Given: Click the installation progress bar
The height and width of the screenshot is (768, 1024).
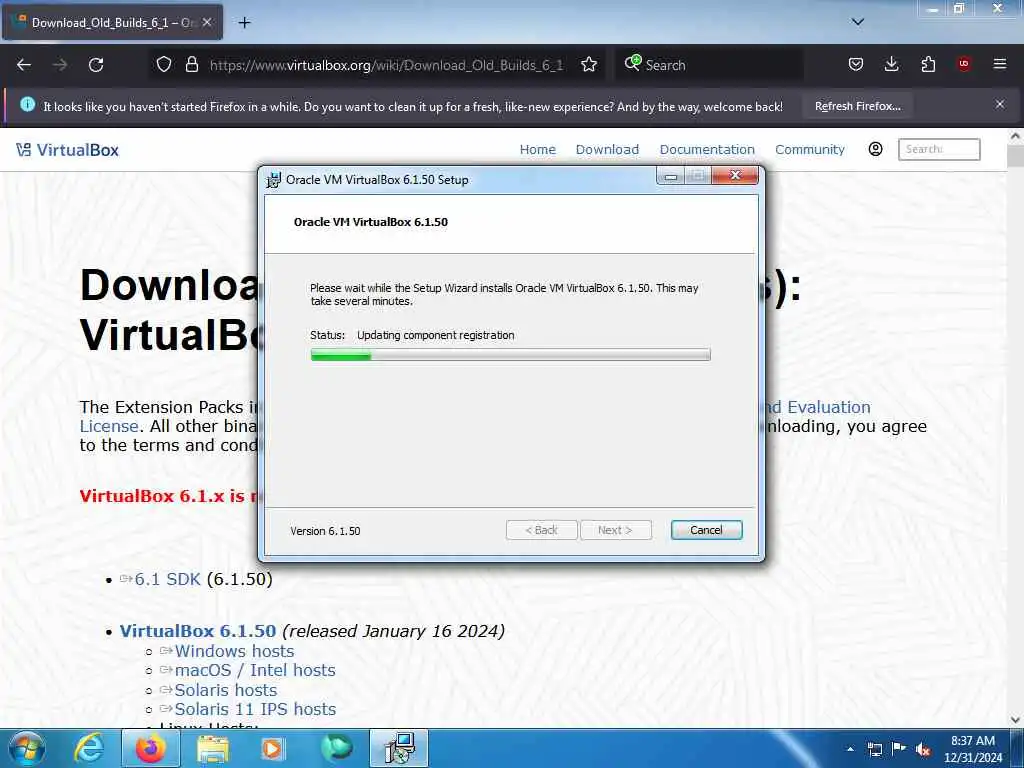Looking at the screenshot, I should coord(511,355).
